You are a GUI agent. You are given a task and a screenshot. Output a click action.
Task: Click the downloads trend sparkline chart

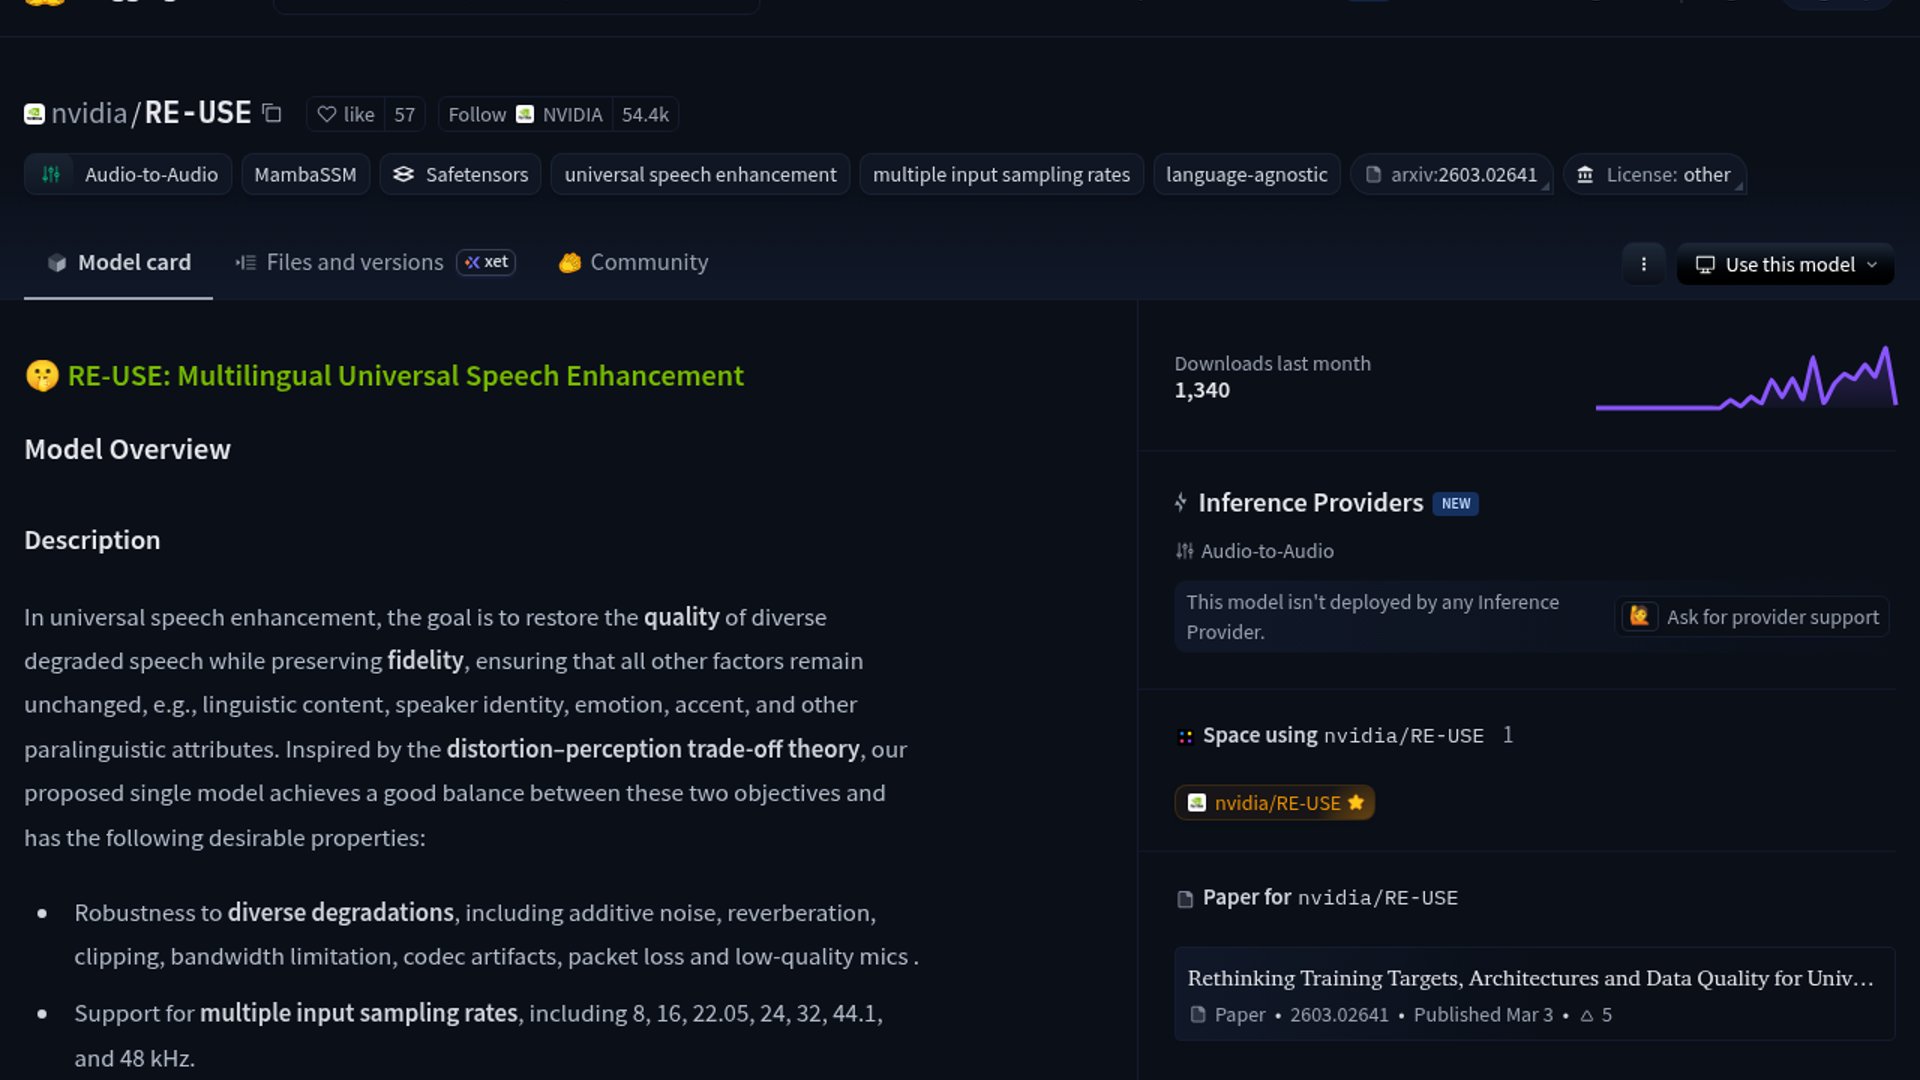click(x=1746, y=379)
